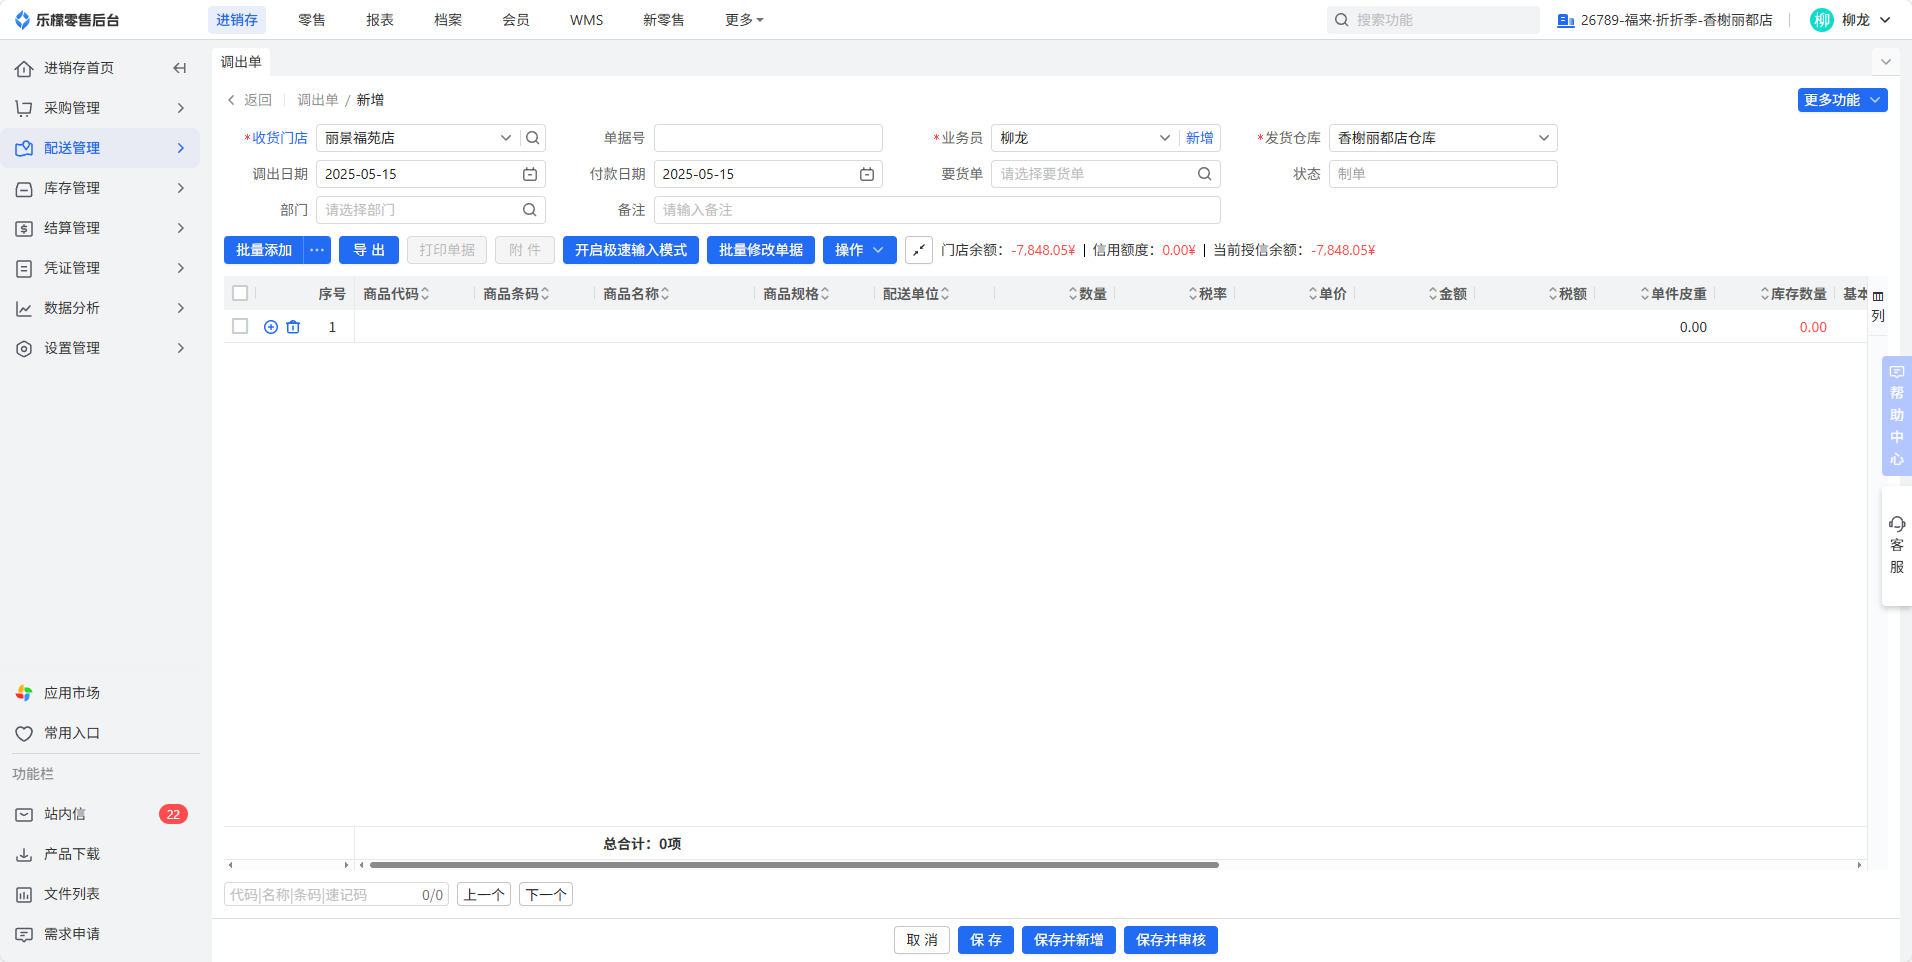Click 批量修改单据 button

tap(761, 250)
